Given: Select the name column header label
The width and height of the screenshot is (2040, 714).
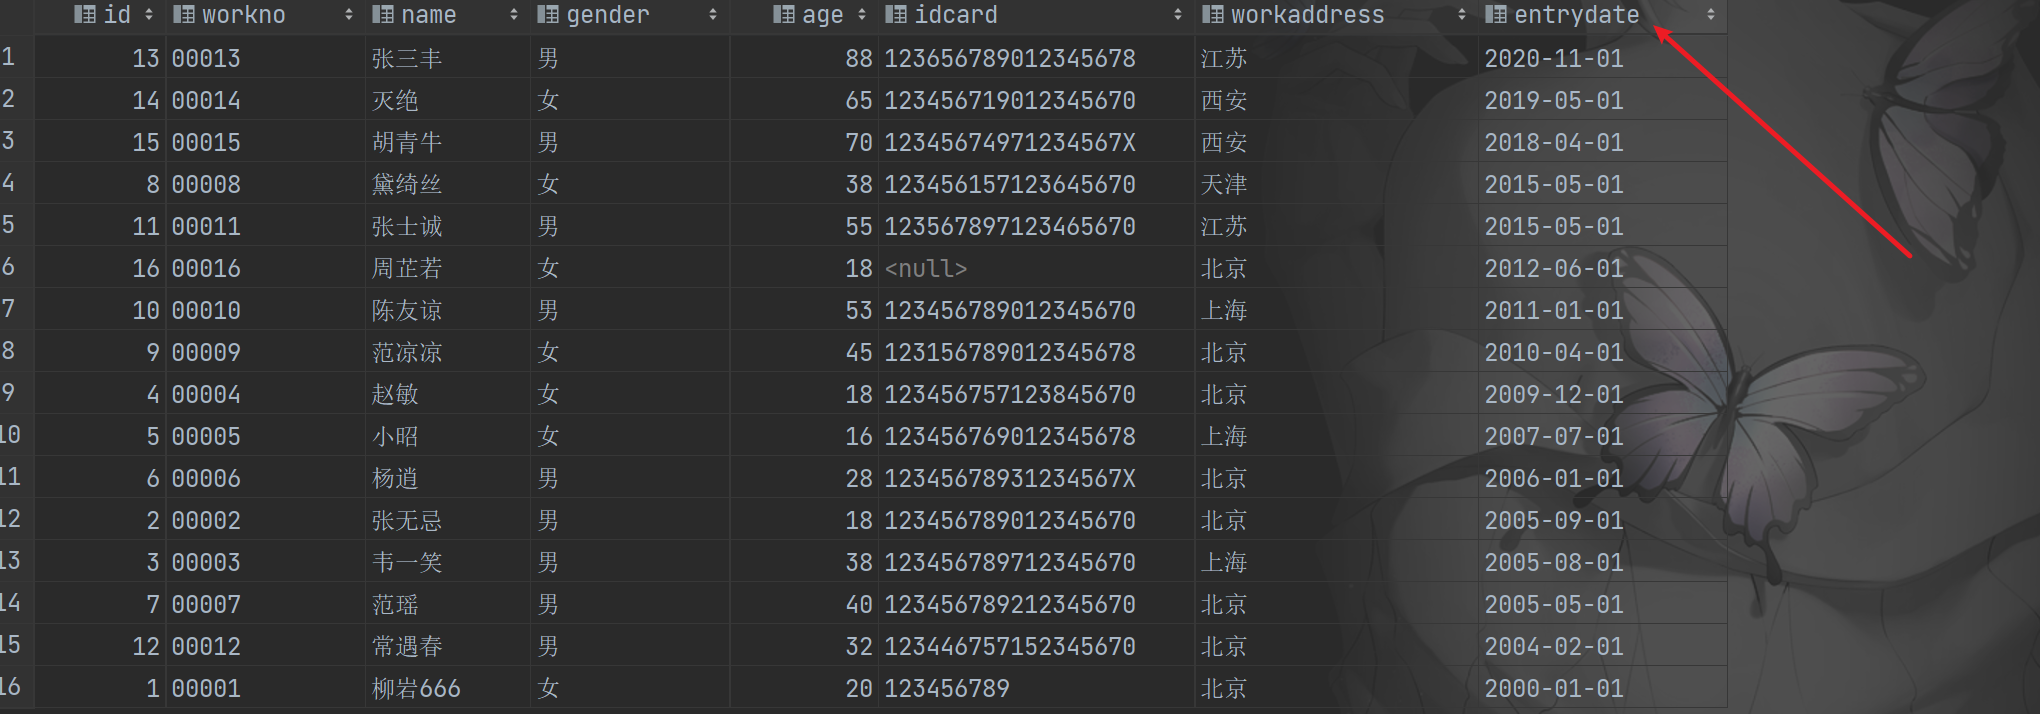Looking at the screenshot, I should click(x=429, y=15).
